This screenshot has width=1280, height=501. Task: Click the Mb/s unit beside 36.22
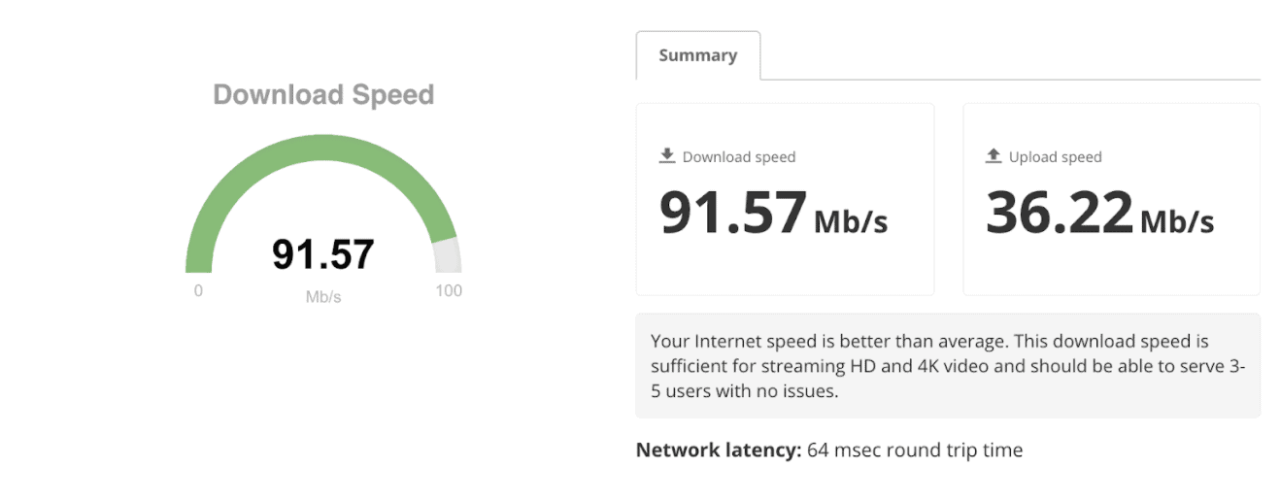coord(1177,222)
